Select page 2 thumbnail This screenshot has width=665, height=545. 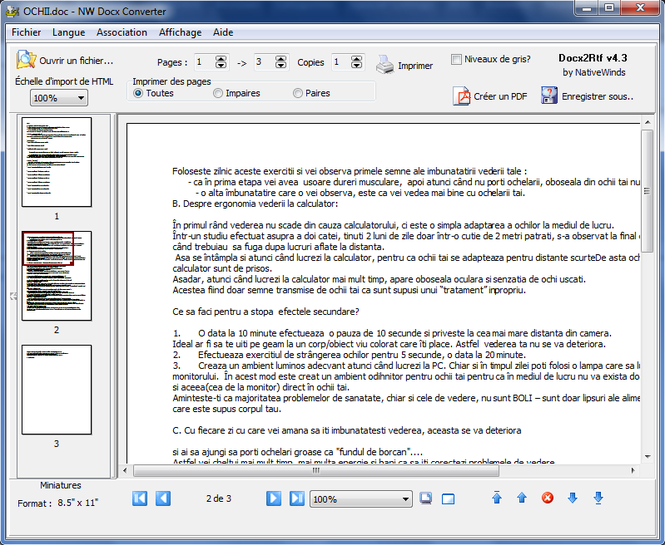[57, 276]
